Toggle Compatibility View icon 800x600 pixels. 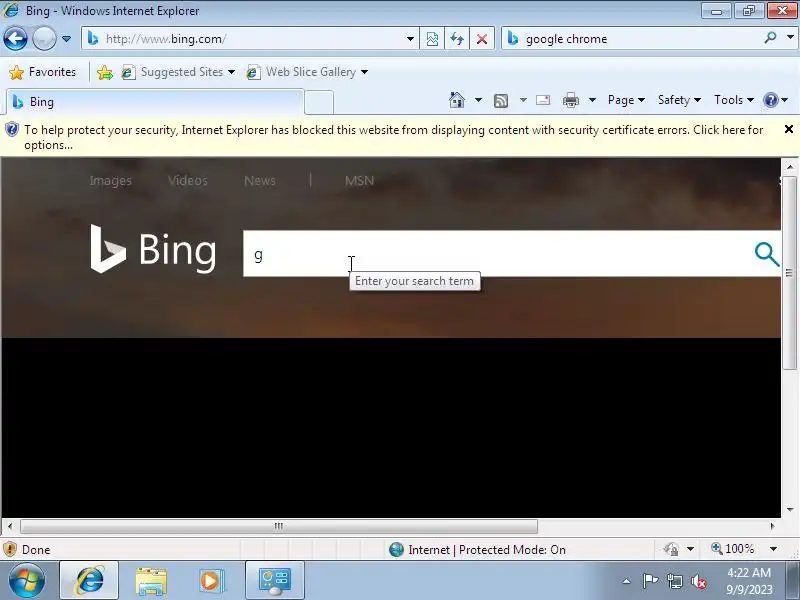(x=432, y=39)
